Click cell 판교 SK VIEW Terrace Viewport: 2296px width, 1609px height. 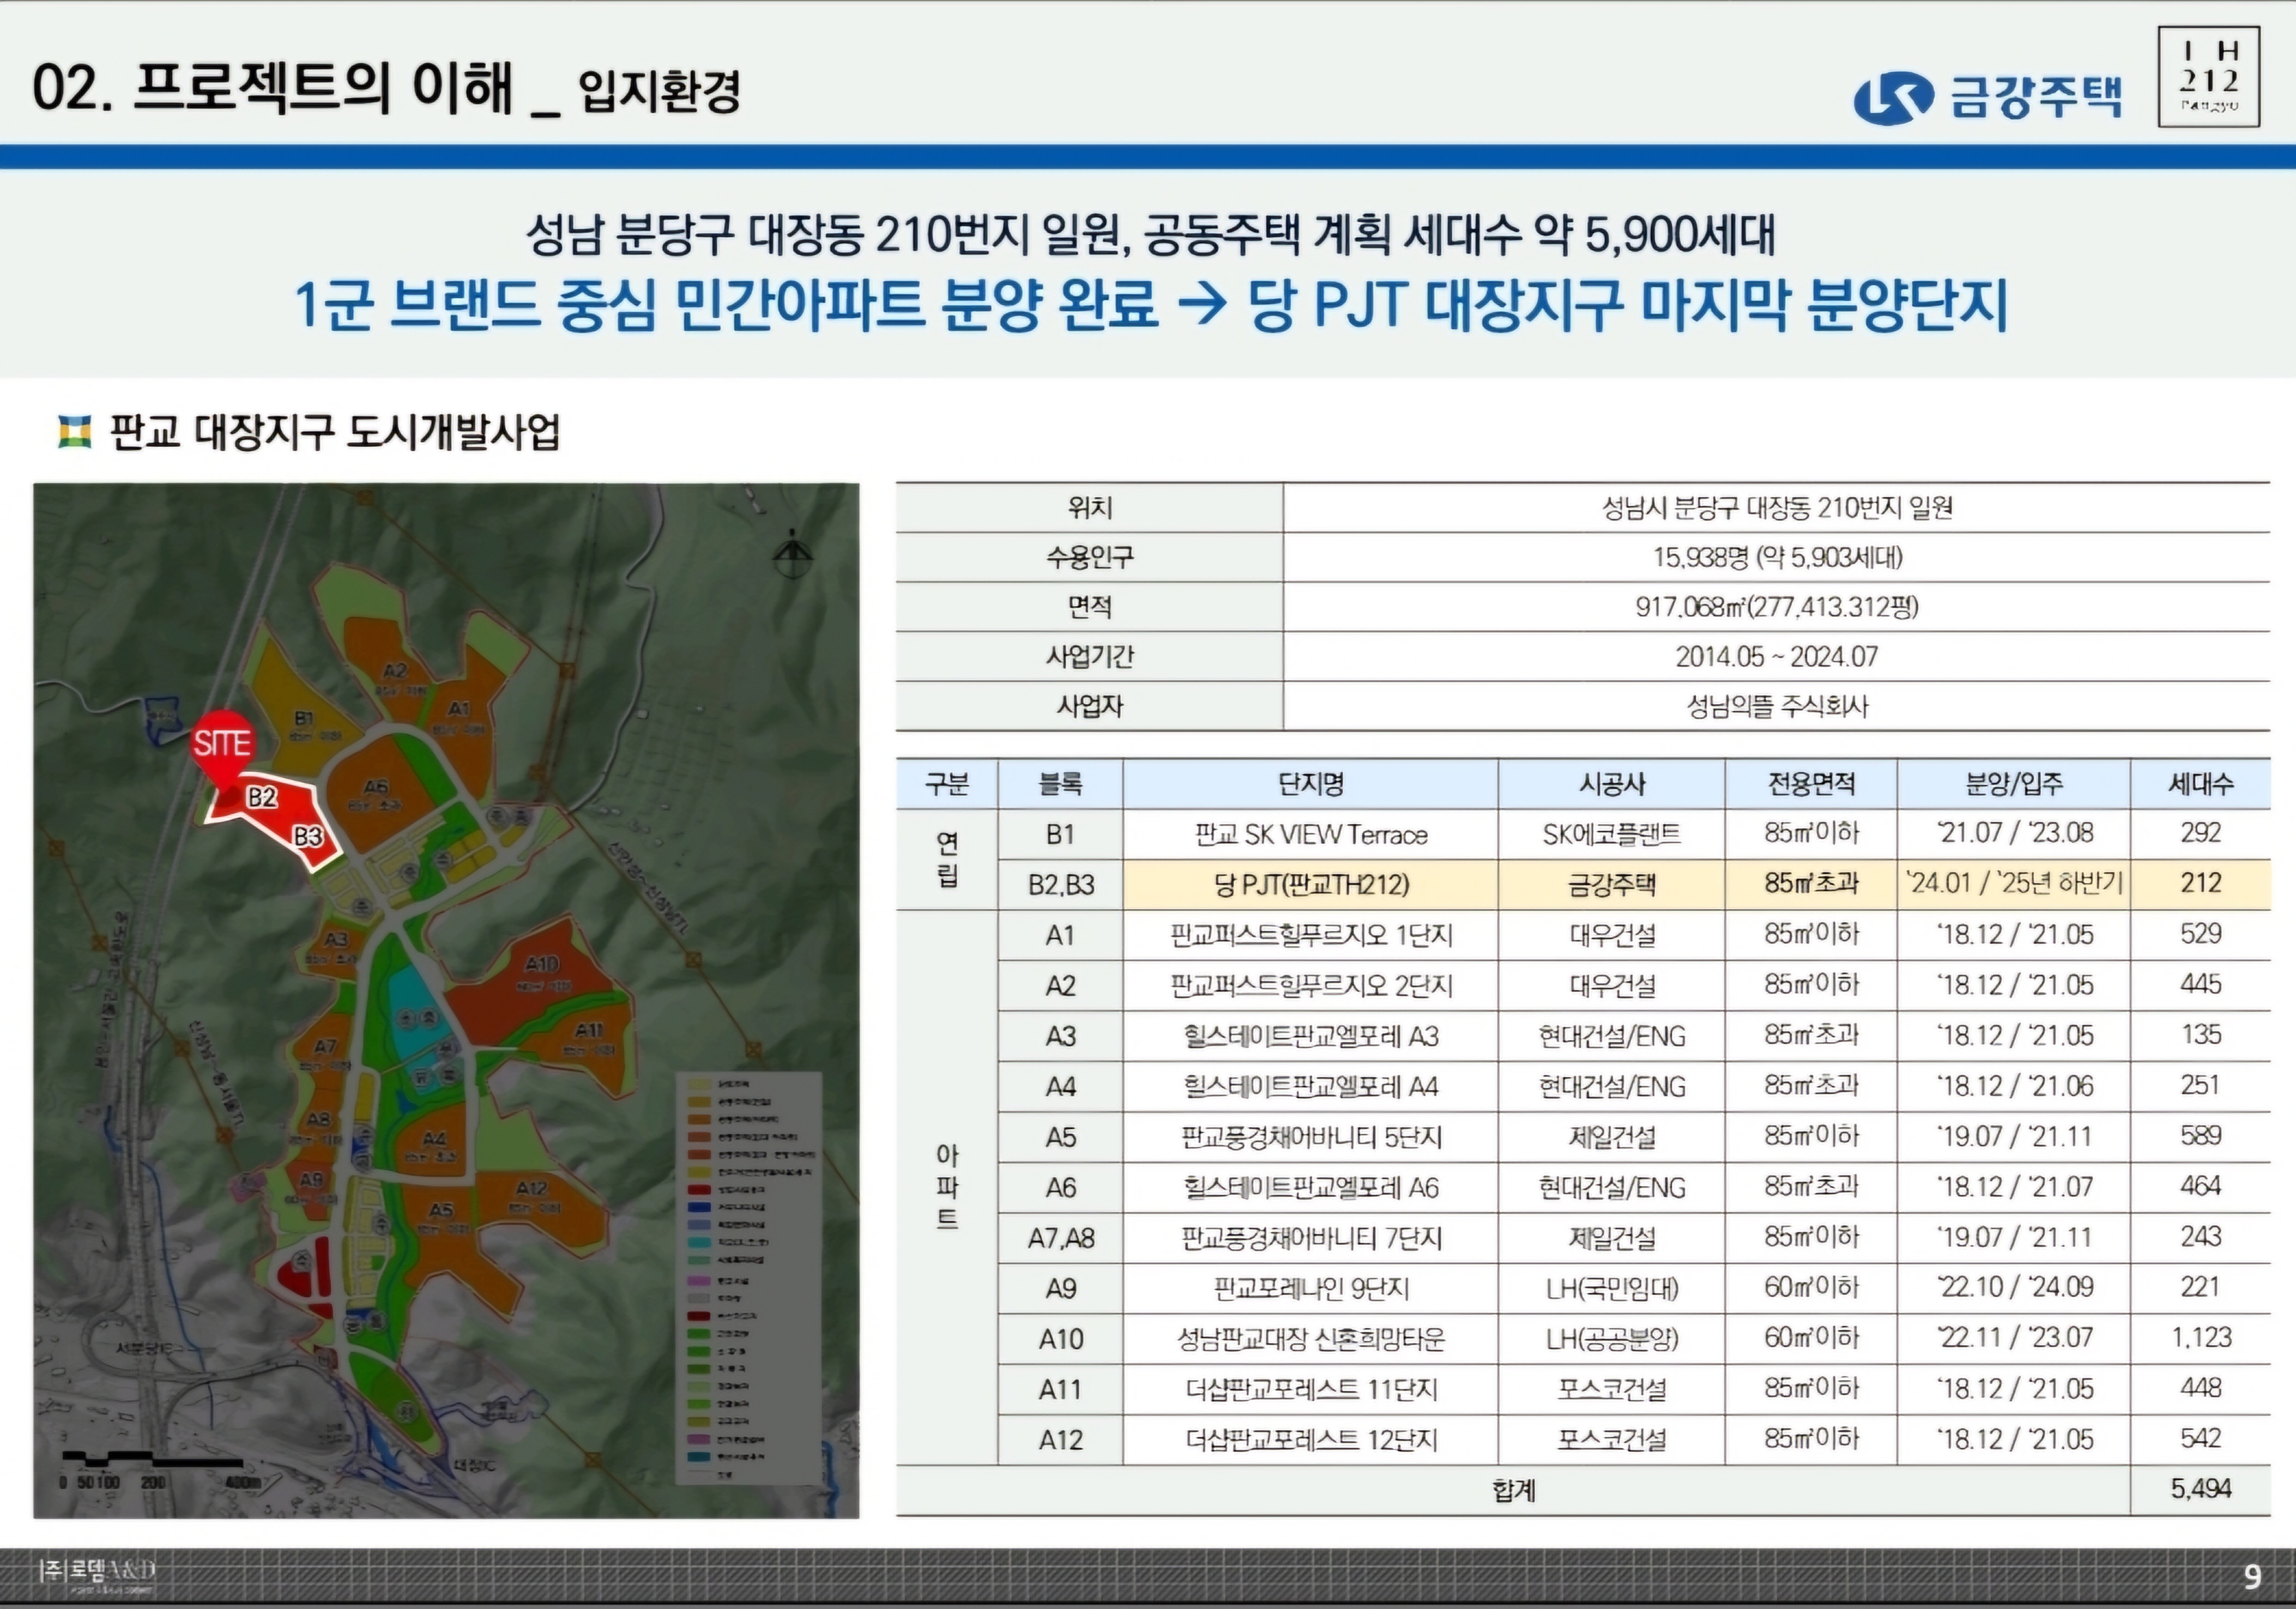coord(1311,834)
